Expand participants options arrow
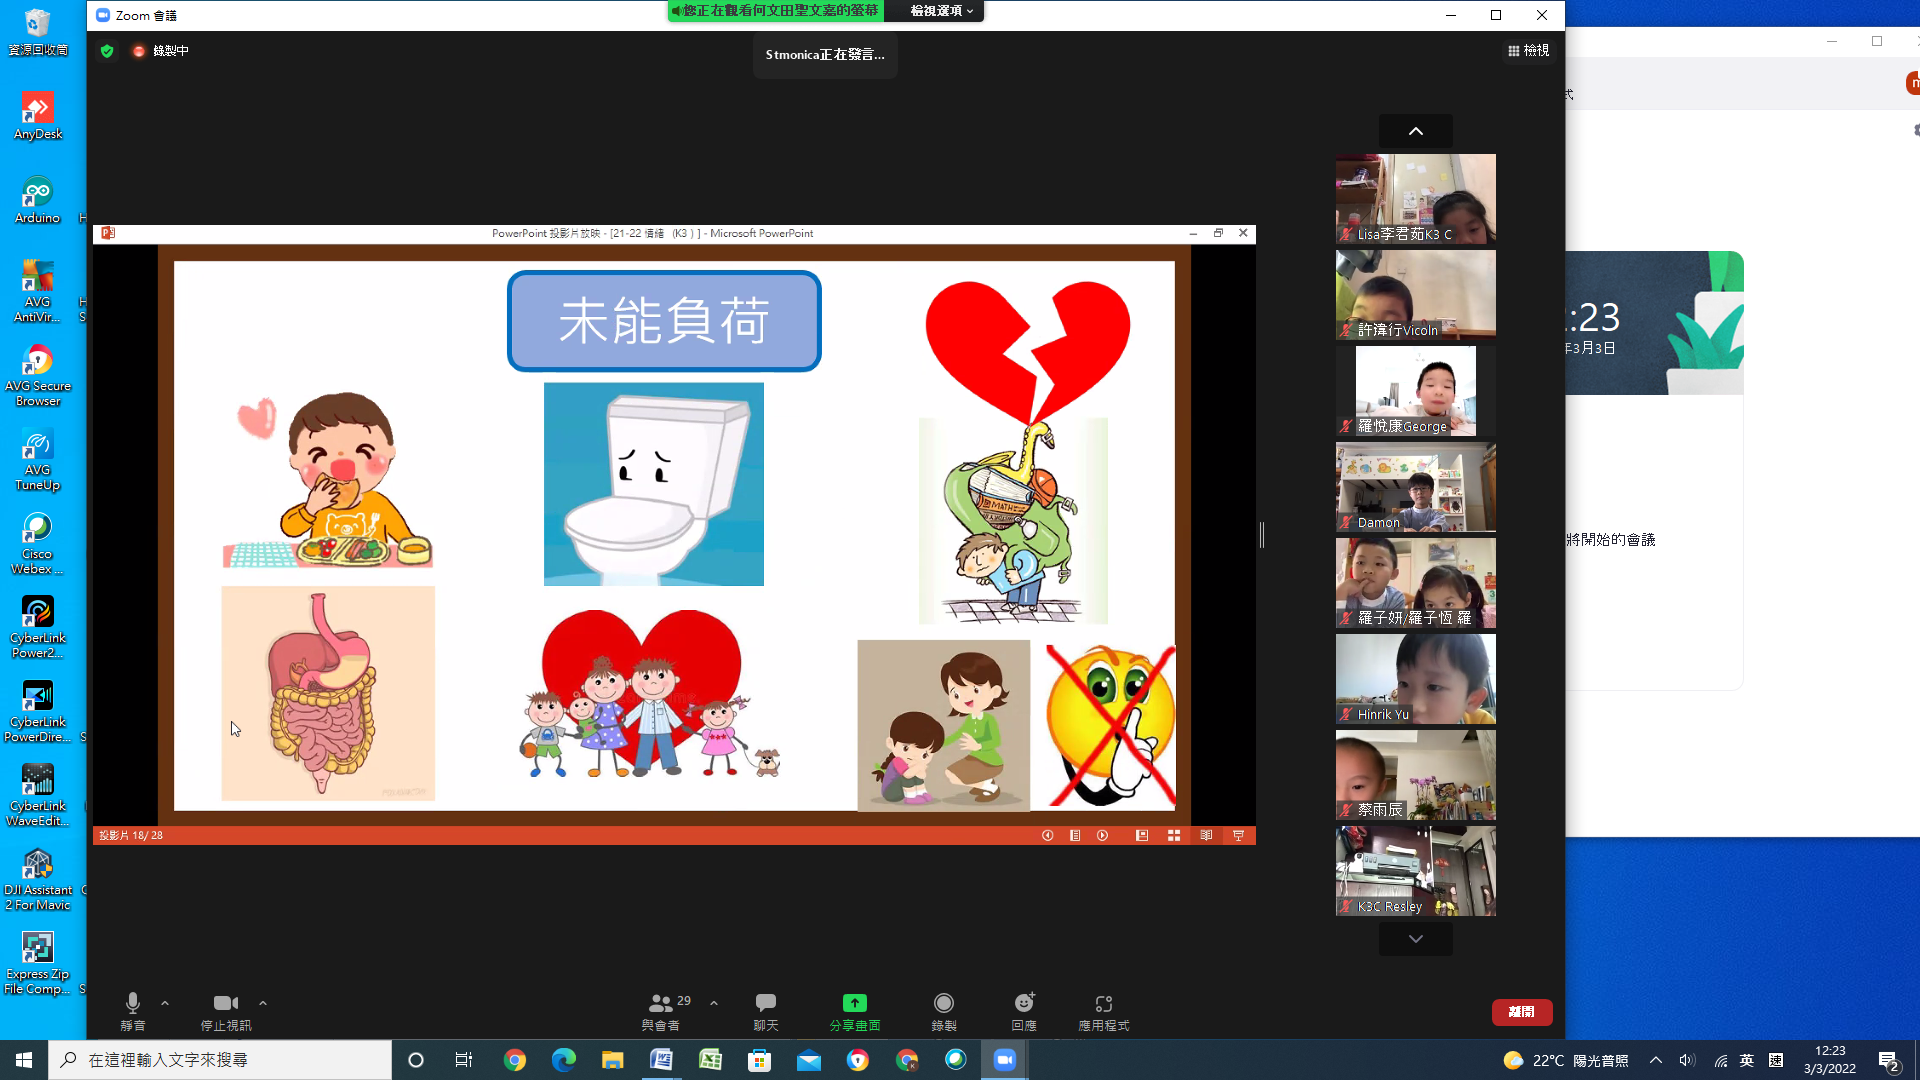This screenshot has width=1920, height=1080. [714, 1003]
